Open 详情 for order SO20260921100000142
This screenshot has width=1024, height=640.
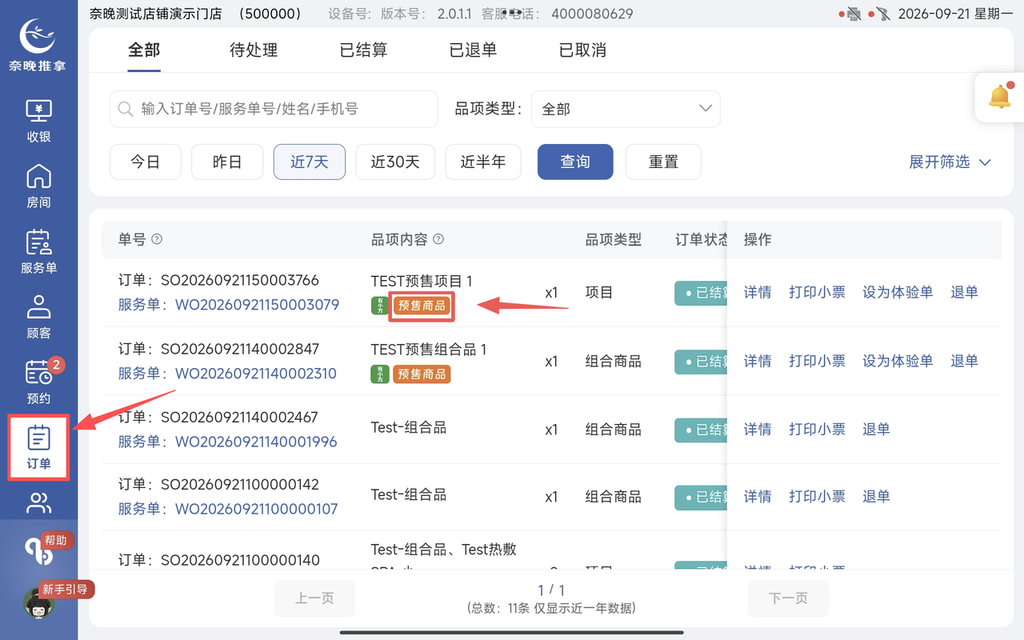pos(758,497)
